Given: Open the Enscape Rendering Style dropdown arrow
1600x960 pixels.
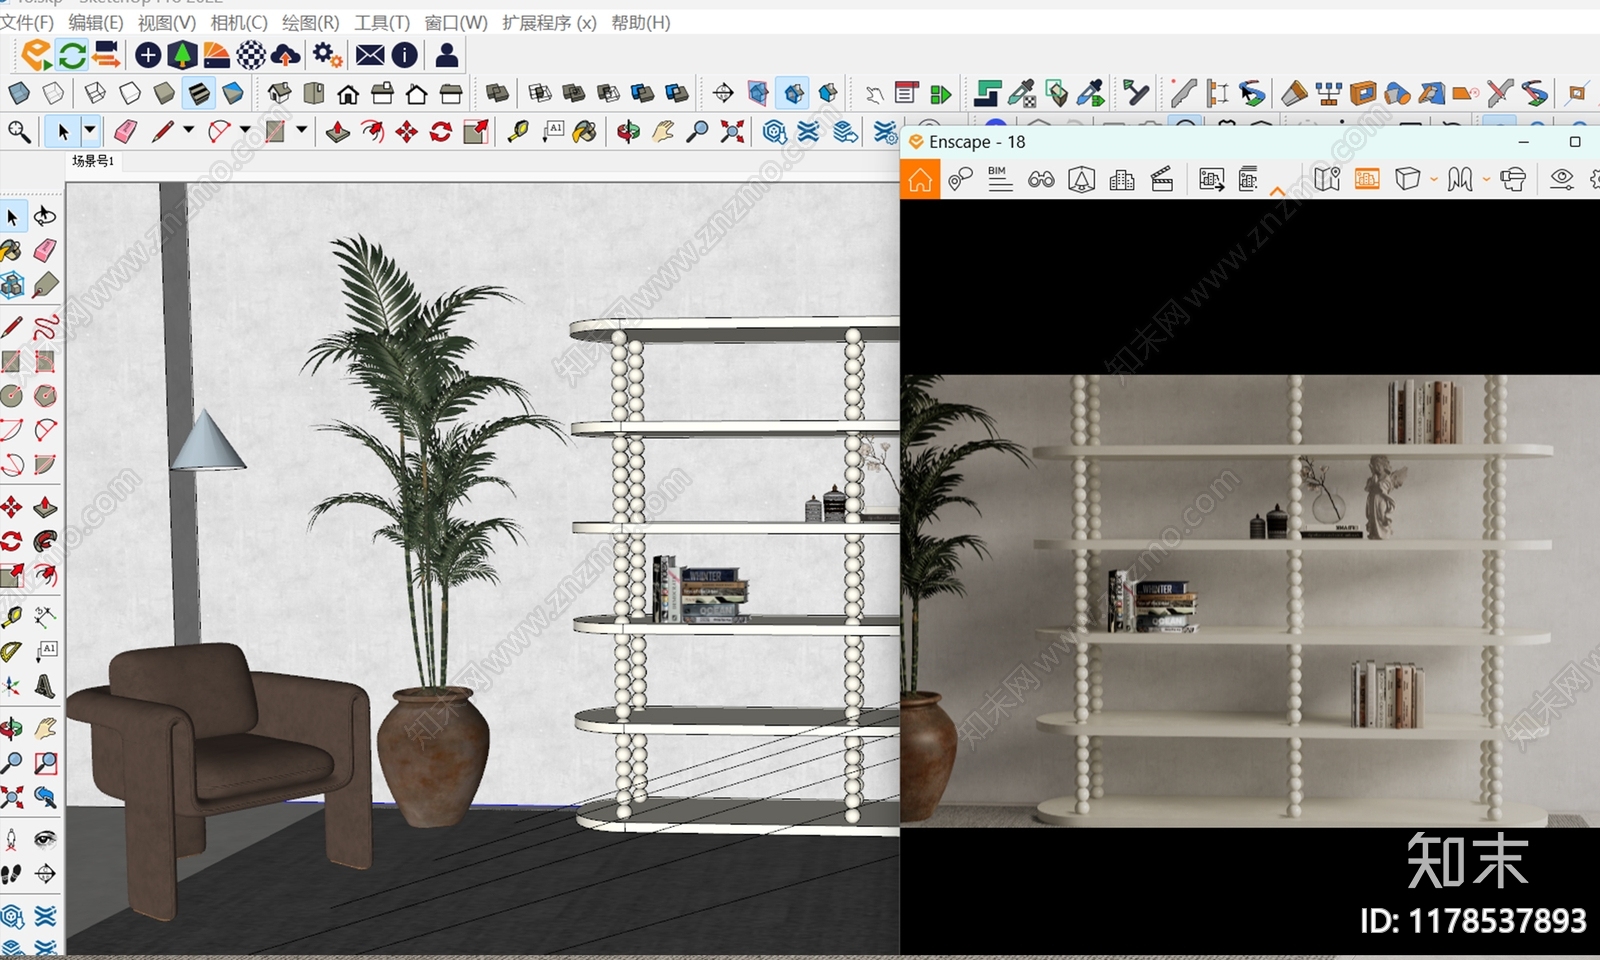Looking at the screenshot, I should pyautogui.click(x=1434, y=180).
